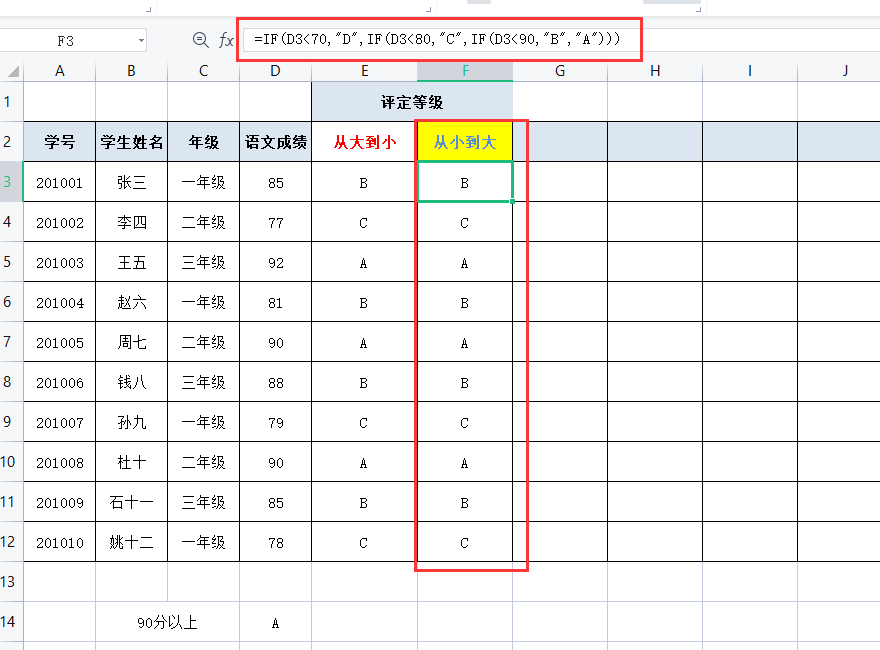Click score cell 88 for 钱八

[275, 382]
